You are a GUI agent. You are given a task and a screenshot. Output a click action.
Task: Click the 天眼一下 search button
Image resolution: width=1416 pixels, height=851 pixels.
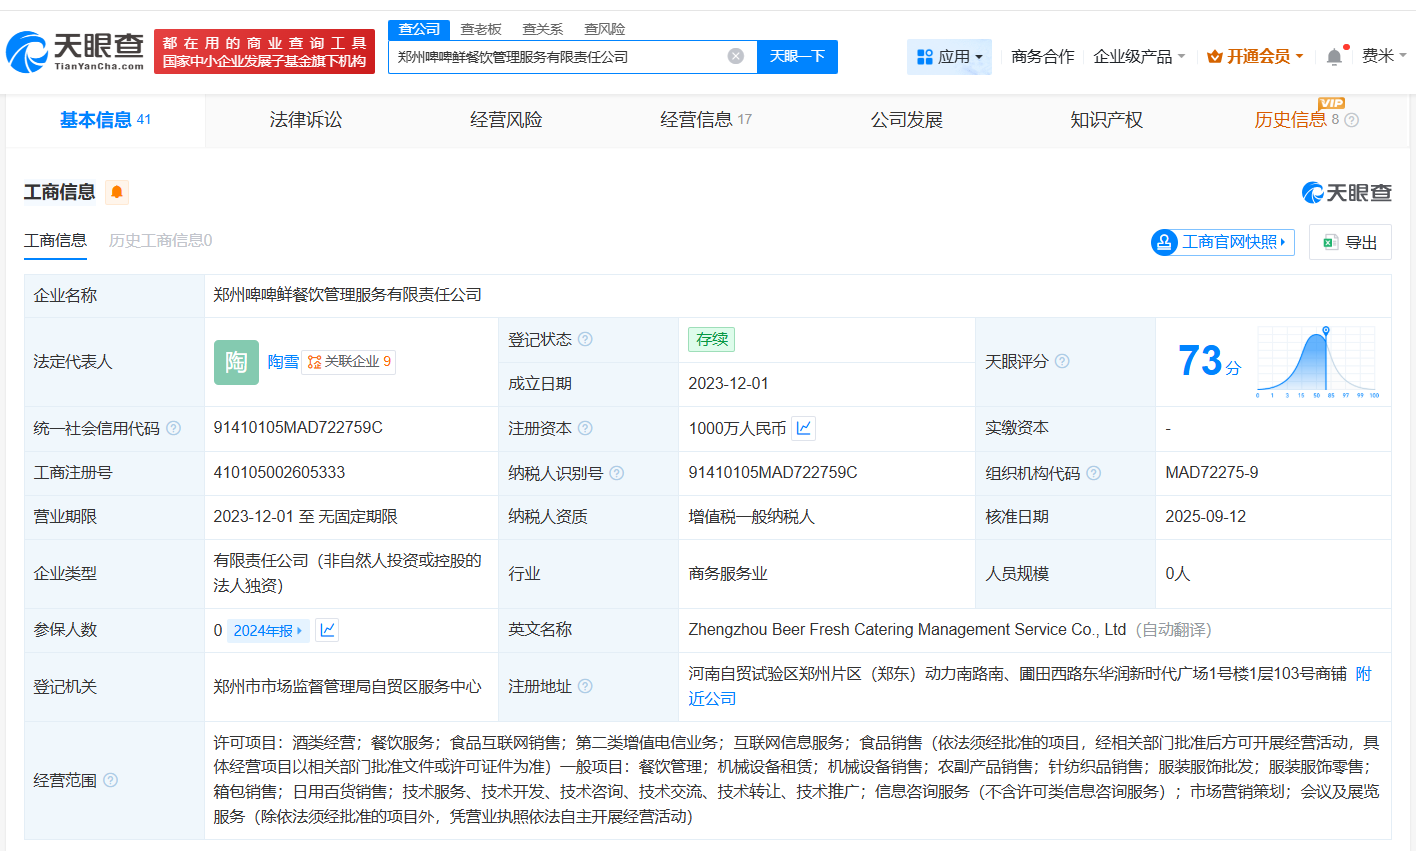click(797, 57)
